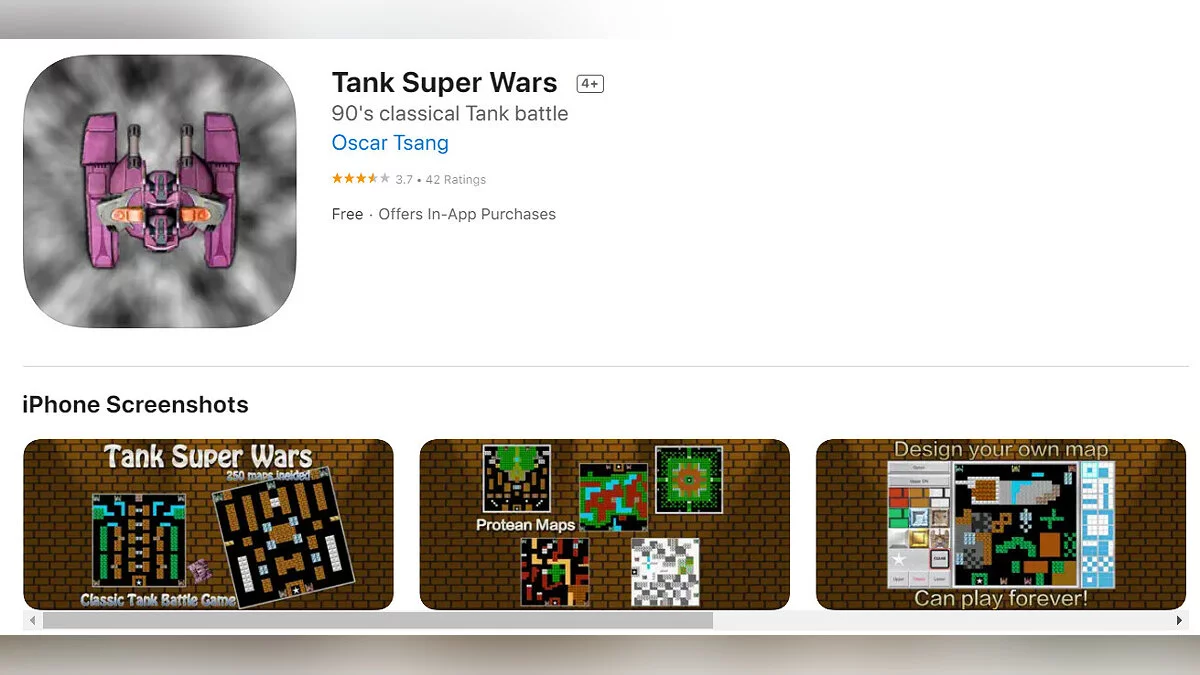Viewport: 1200px width, 675px height.
Task: Click the horizontal scrollbar thumb
Action: click(378, 621)
